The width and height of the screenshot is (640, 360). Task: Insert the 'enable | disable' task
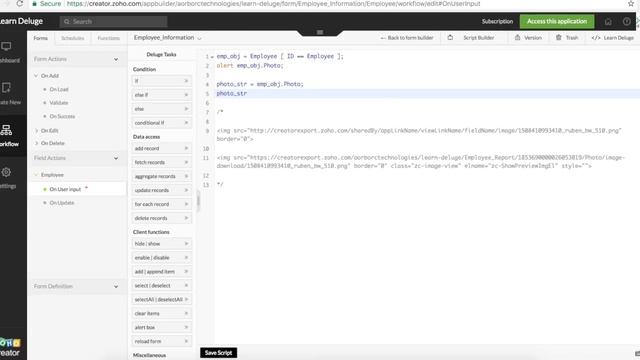[162, 258]
